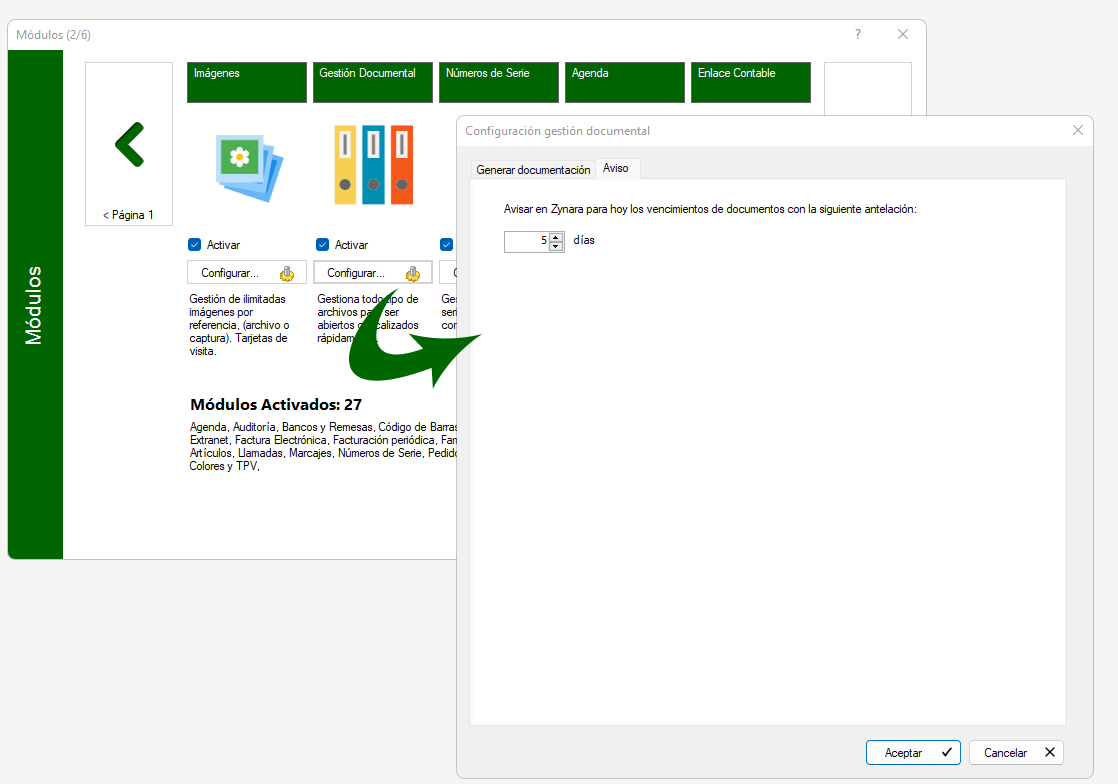Switch to the Aviso tab
Viewport: 1118px width, 784px height.
pyautogui.click(x=616, y=168)
